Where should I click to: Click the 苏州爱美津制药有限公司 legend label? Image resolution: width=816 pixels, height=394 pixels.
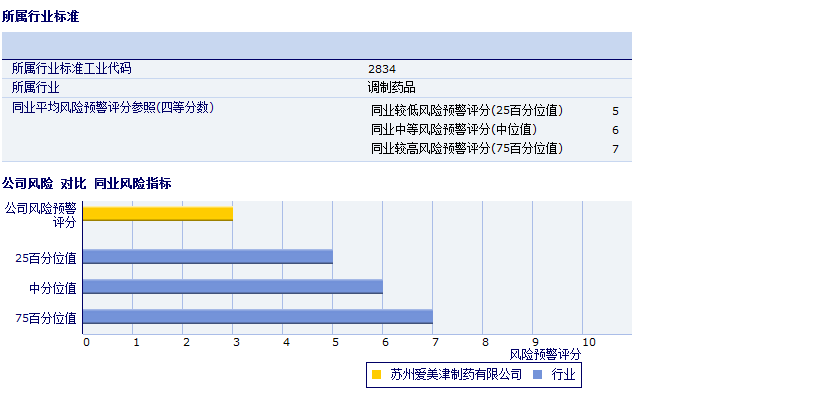pos(456,374)
